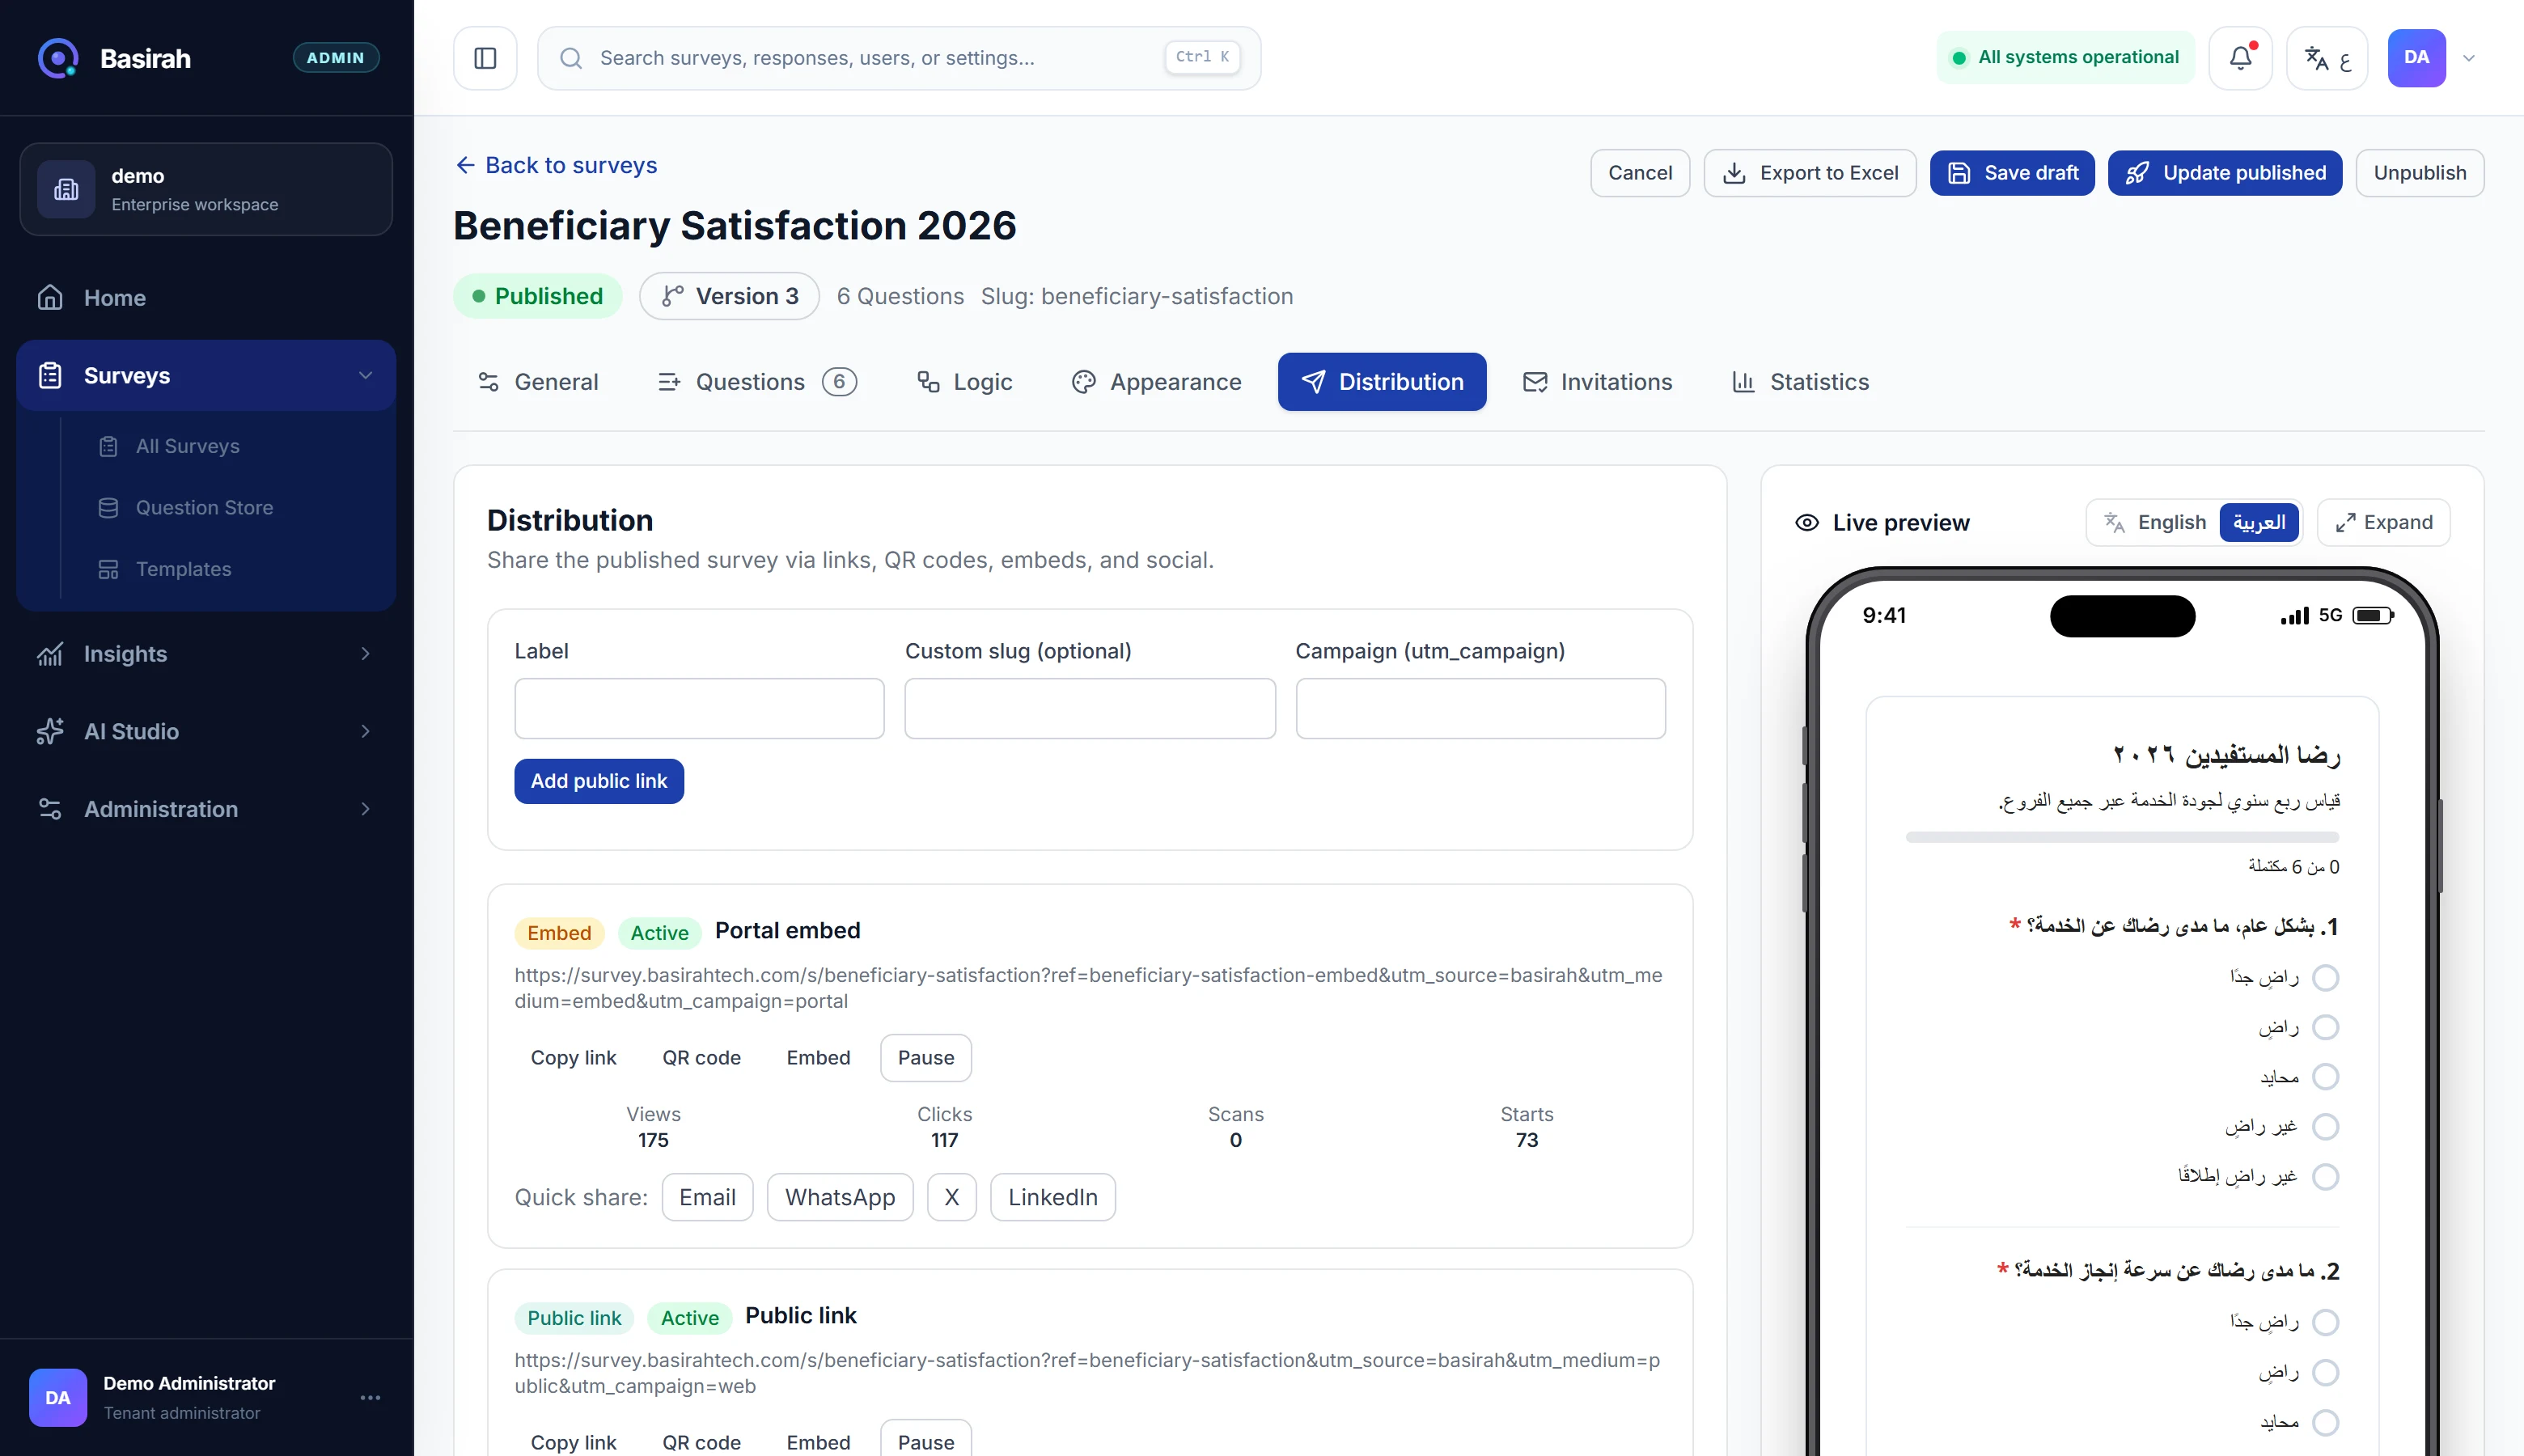Open the demo Enterprise workspace switcher
2524x1456 pixels.
click(x=206, y=189)
